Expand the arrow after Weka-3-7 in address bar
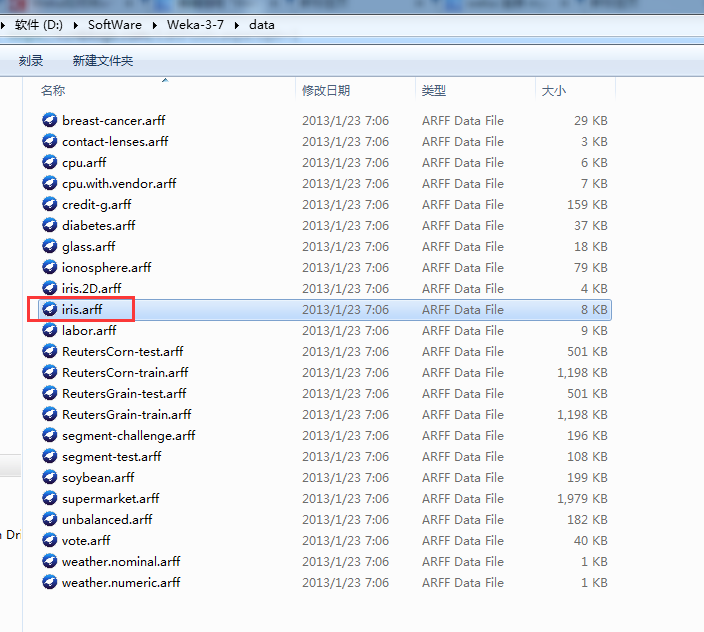Image resolution: width=704 pixels, height=632 pixels. 237,25
